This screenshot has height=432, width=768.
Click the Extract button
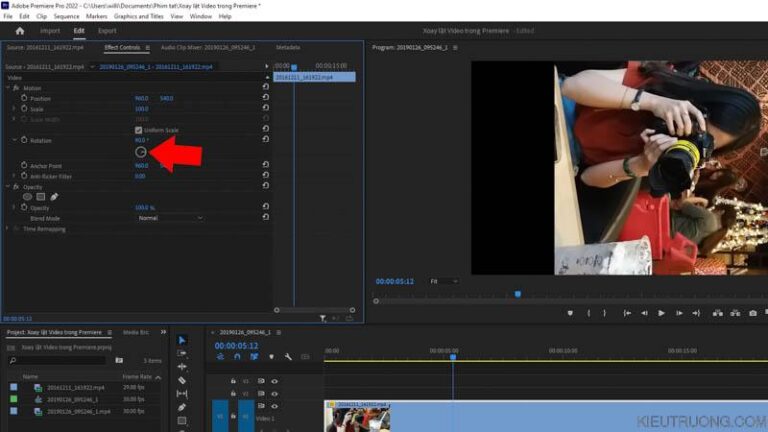click(x=735, y=313)
